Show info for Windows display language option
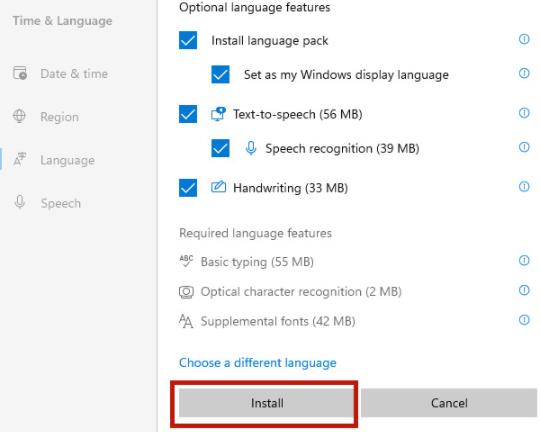The width and height of the screenshot is (540, 432). point(524,73)
